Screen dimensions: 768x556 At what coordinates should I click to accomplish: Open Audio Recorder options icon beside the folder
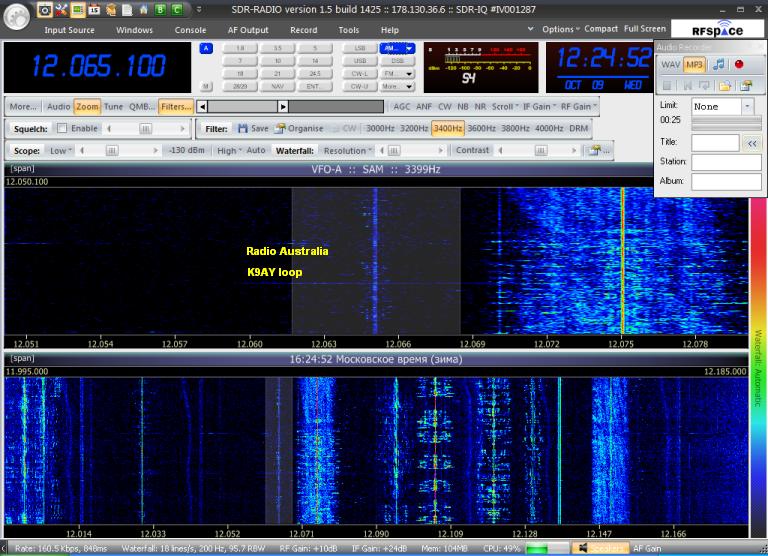tap(746, 85)
